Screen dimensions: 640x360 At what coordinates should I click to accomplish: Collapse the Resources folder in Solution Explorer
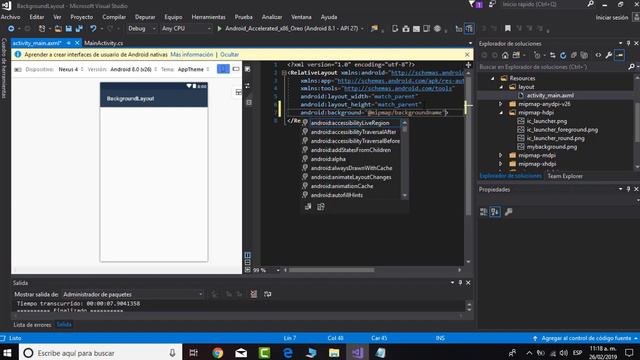coord(493,78)
